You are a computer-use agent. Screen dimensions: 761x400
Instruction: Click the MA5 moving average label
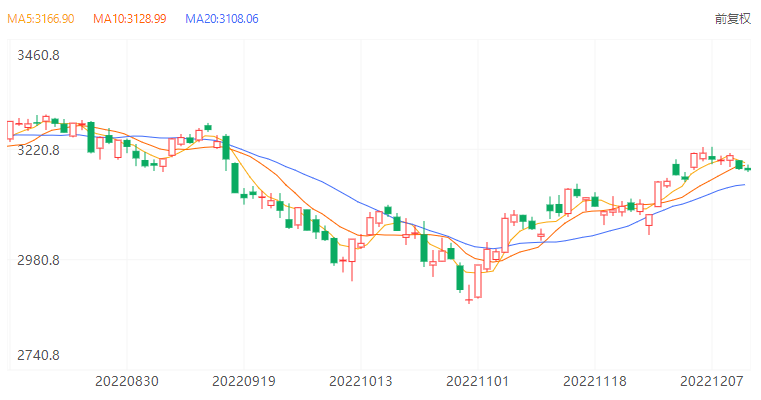point(42,19)
